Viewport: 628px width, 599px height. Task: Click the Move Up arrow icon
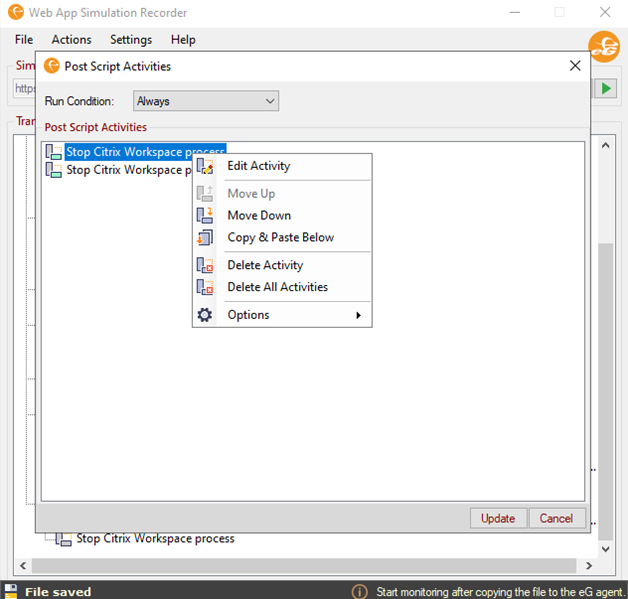[205, 193]
